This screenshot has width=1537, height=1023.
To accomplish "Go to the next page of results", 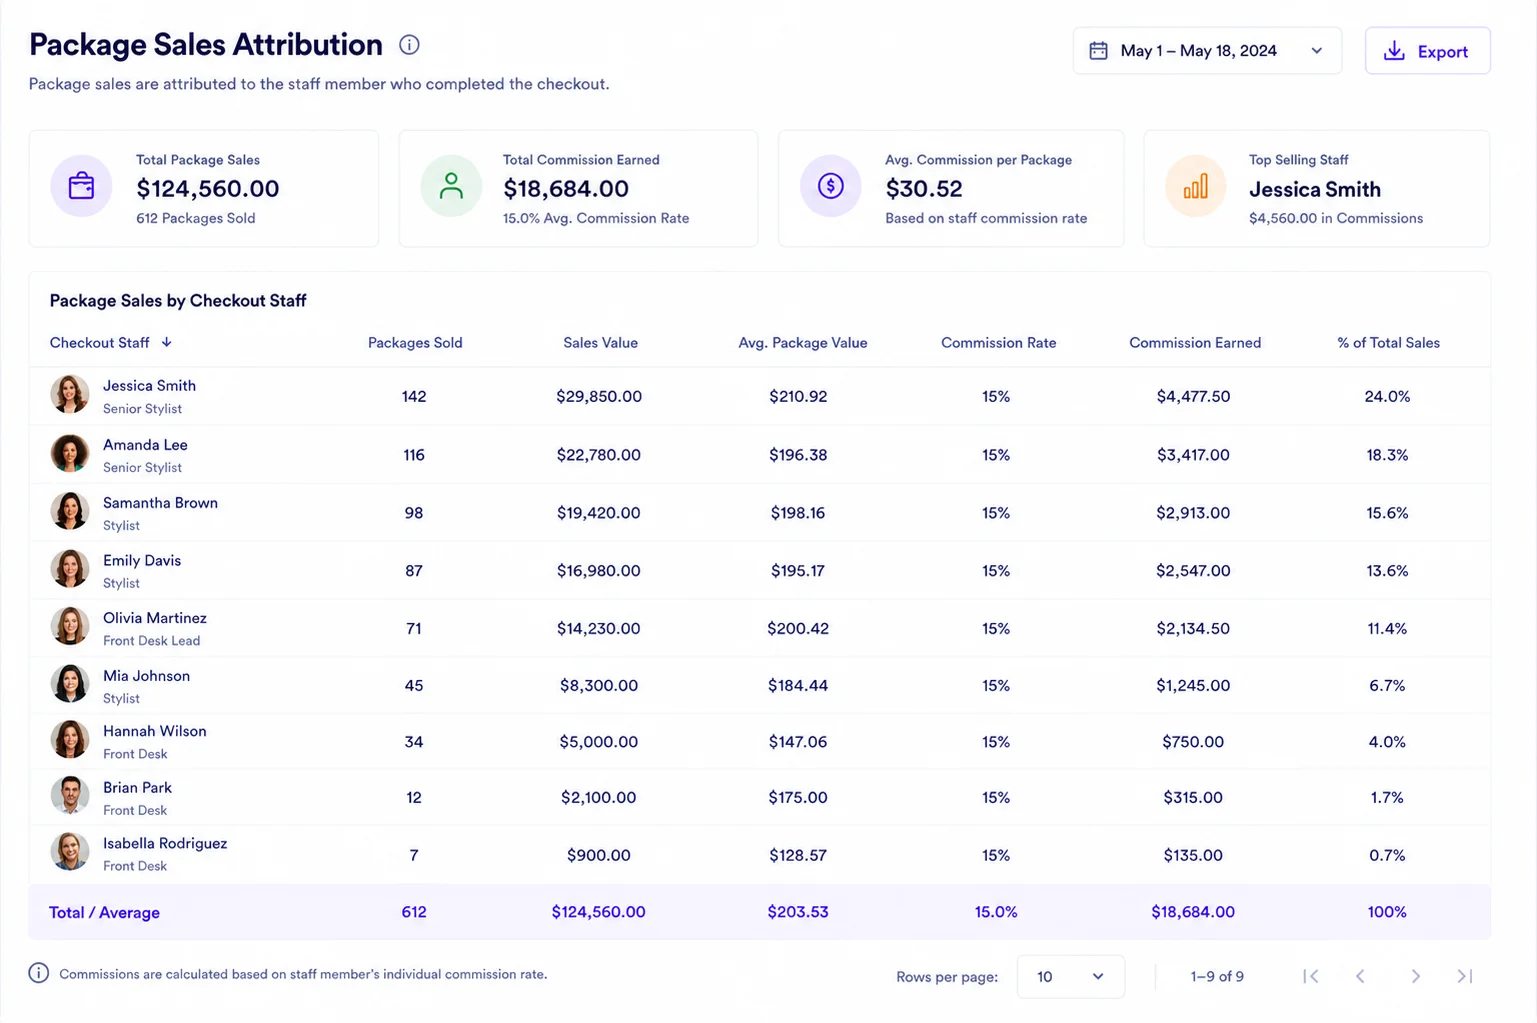I will click(x=1415, y=977).
